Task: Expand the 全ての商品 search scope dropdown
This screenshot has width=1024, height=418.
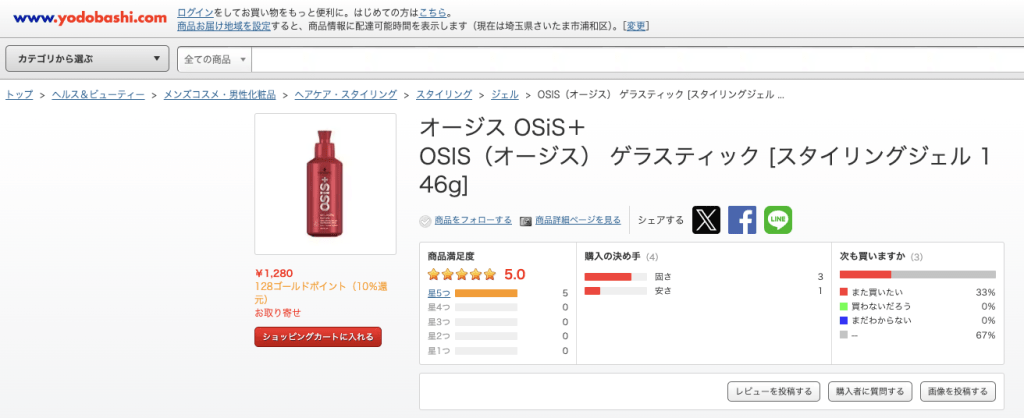Action: pos(214,59)
